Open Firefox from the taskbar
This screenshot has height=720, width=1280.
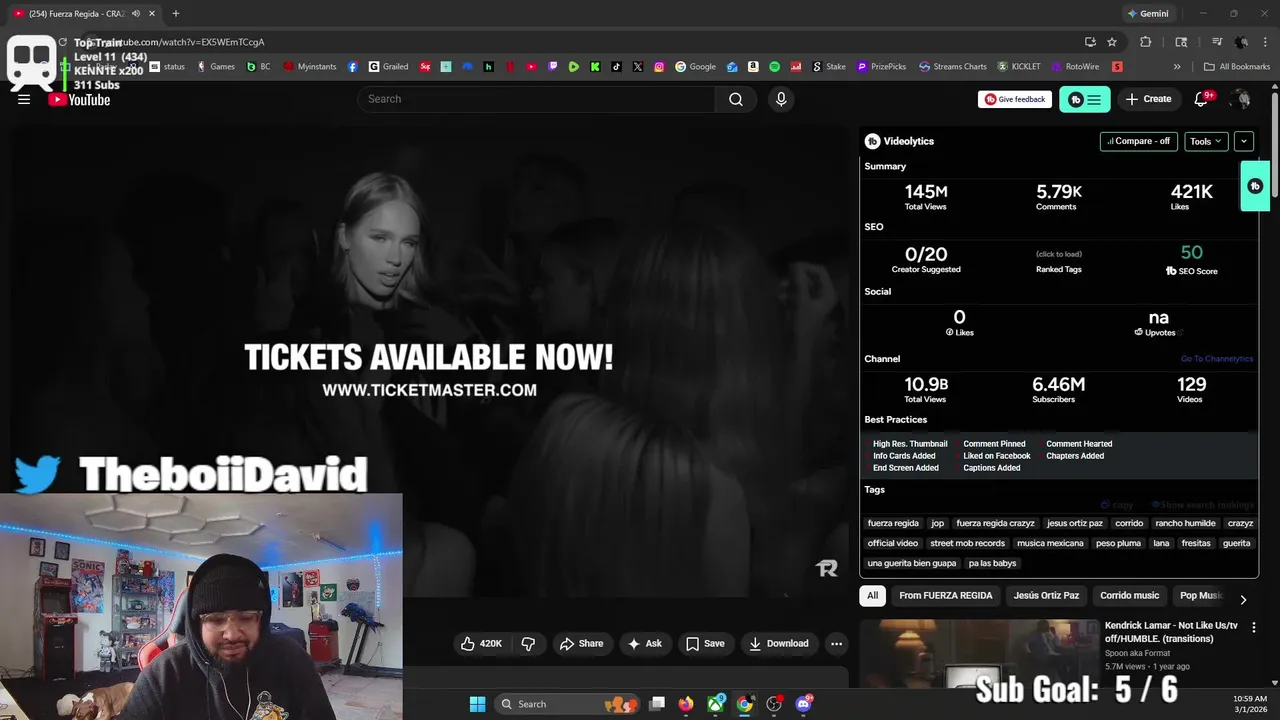[686, 704]
